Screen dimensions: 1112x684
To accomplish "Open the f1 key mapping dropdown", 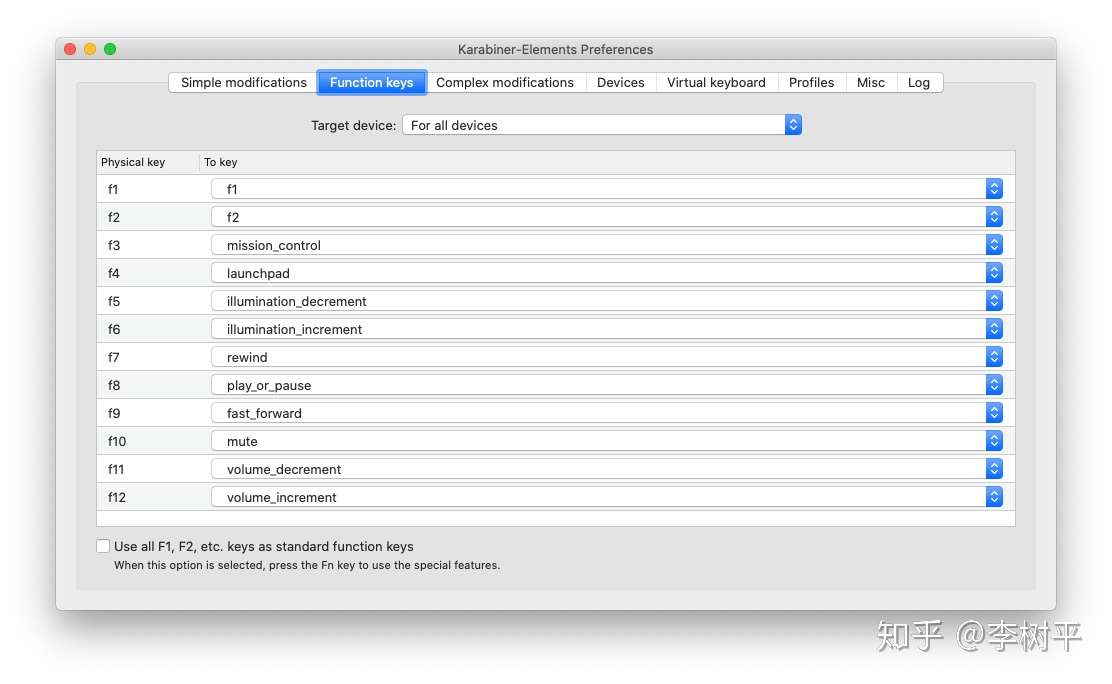I will pos(993,188).
